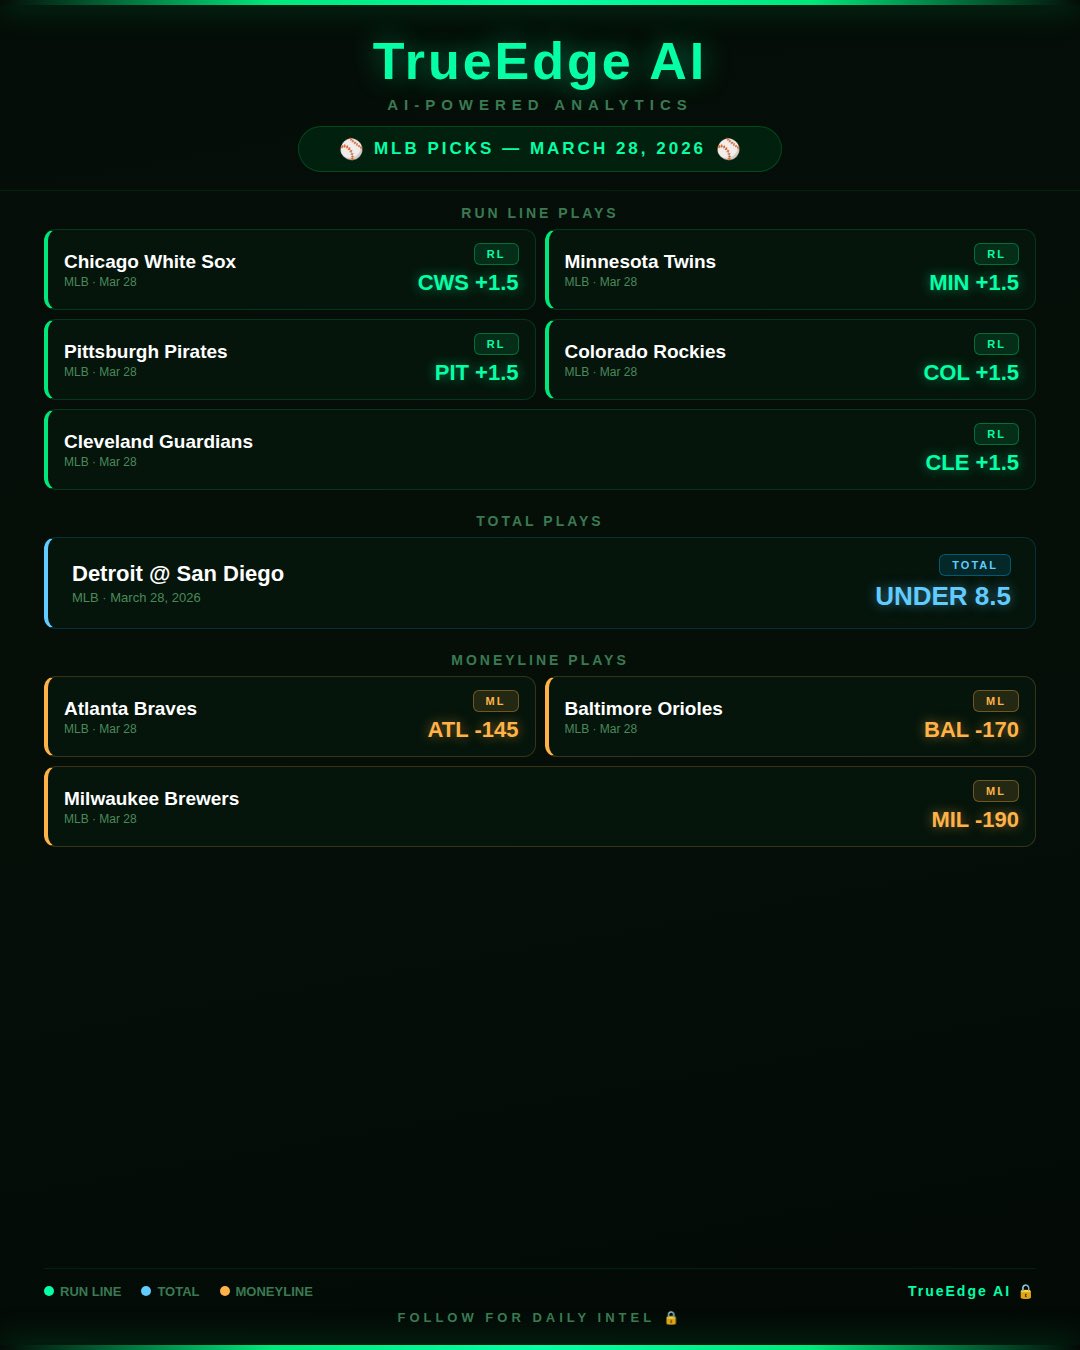The width and height of the screenshot is (1080, 1350).
Task: Click the Minnesota Twins team name
Action: click(640, 262)
